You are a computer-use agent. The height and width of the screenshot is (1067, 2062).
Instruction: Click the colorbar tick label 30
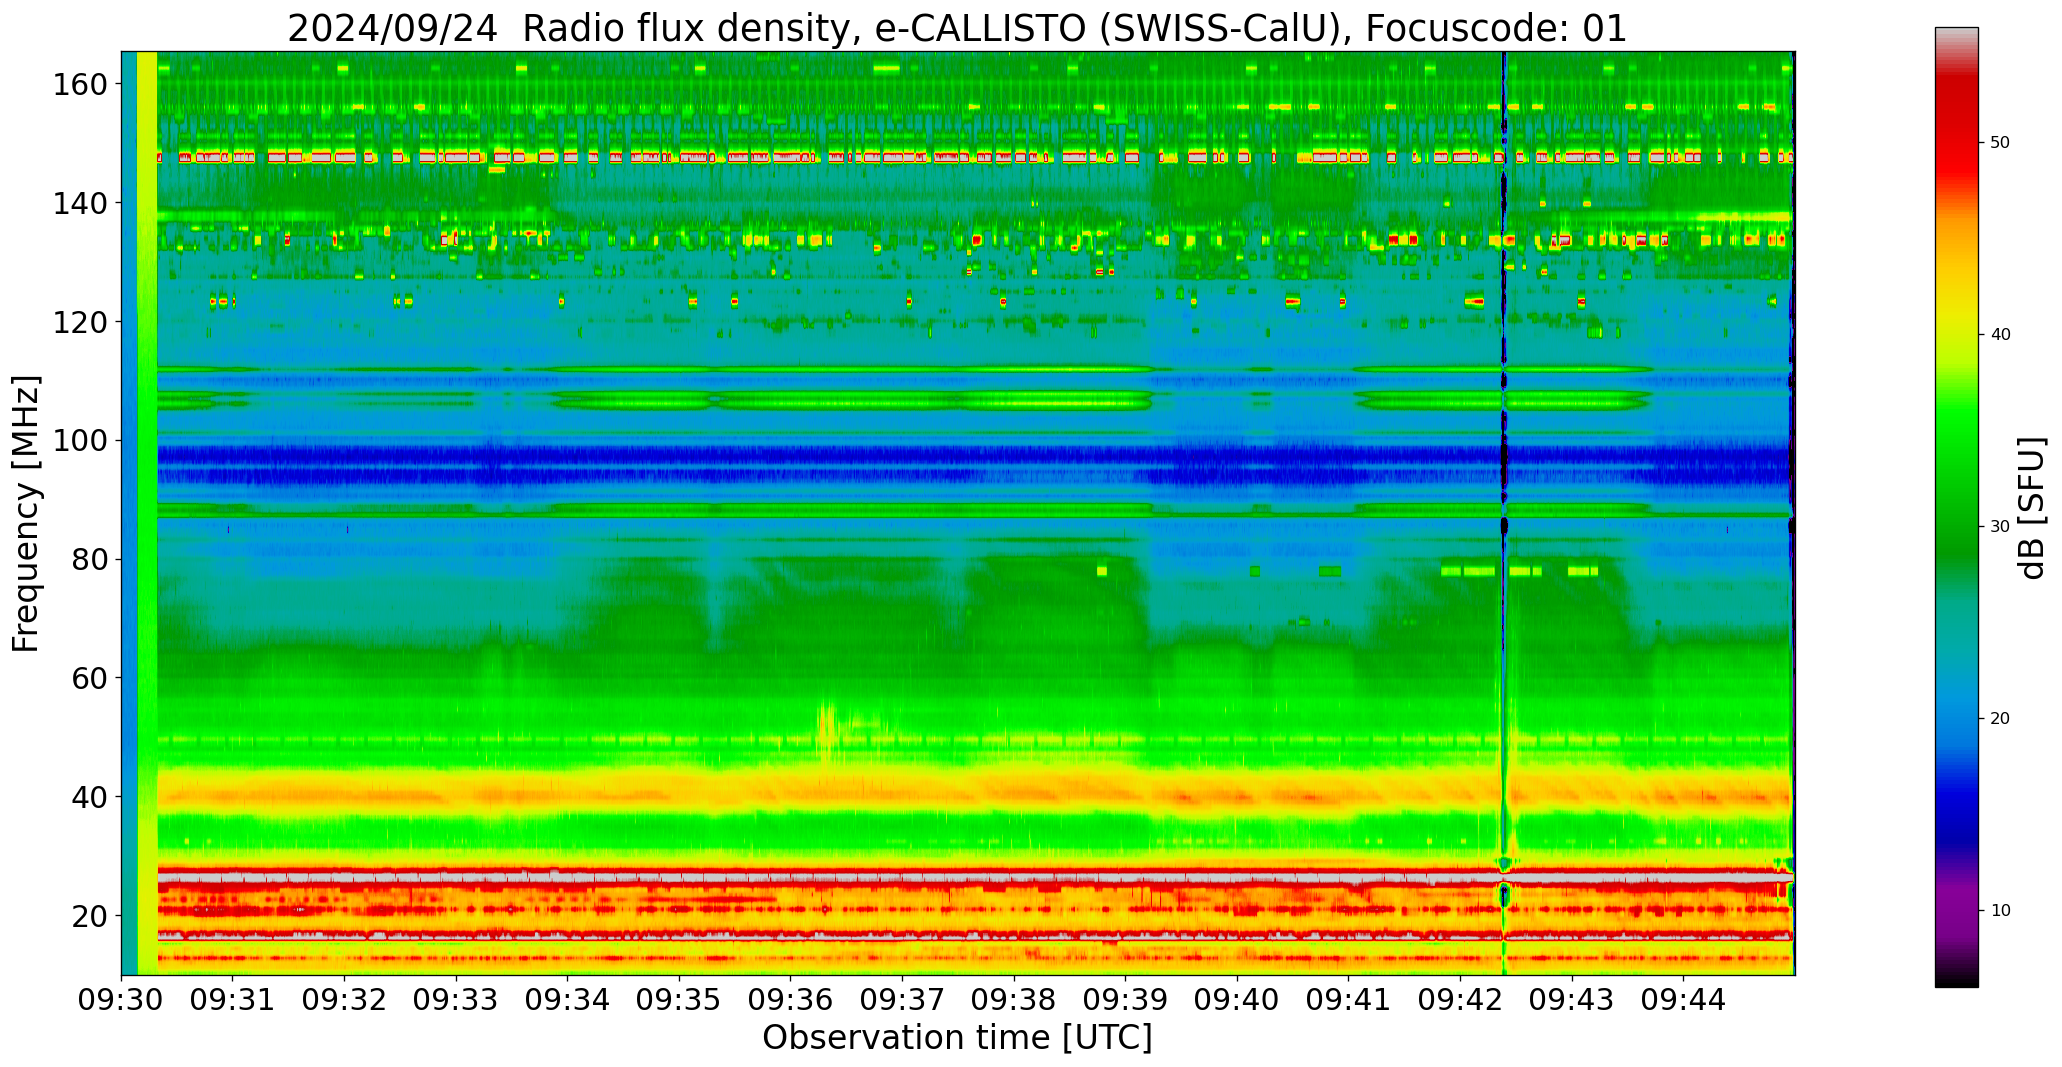click(x=2000, y=527)
